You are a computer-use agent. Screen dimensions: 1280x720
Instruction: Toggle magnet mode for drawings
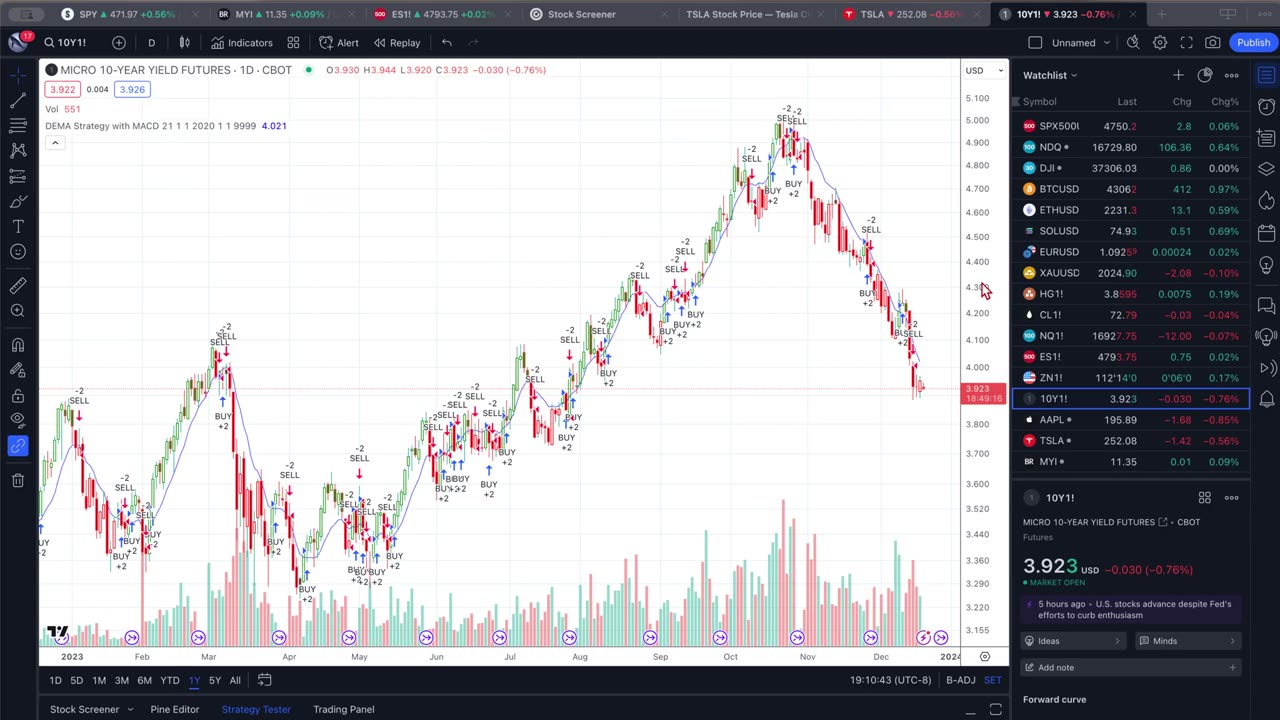pyautogui.click(x=18, y=345)
